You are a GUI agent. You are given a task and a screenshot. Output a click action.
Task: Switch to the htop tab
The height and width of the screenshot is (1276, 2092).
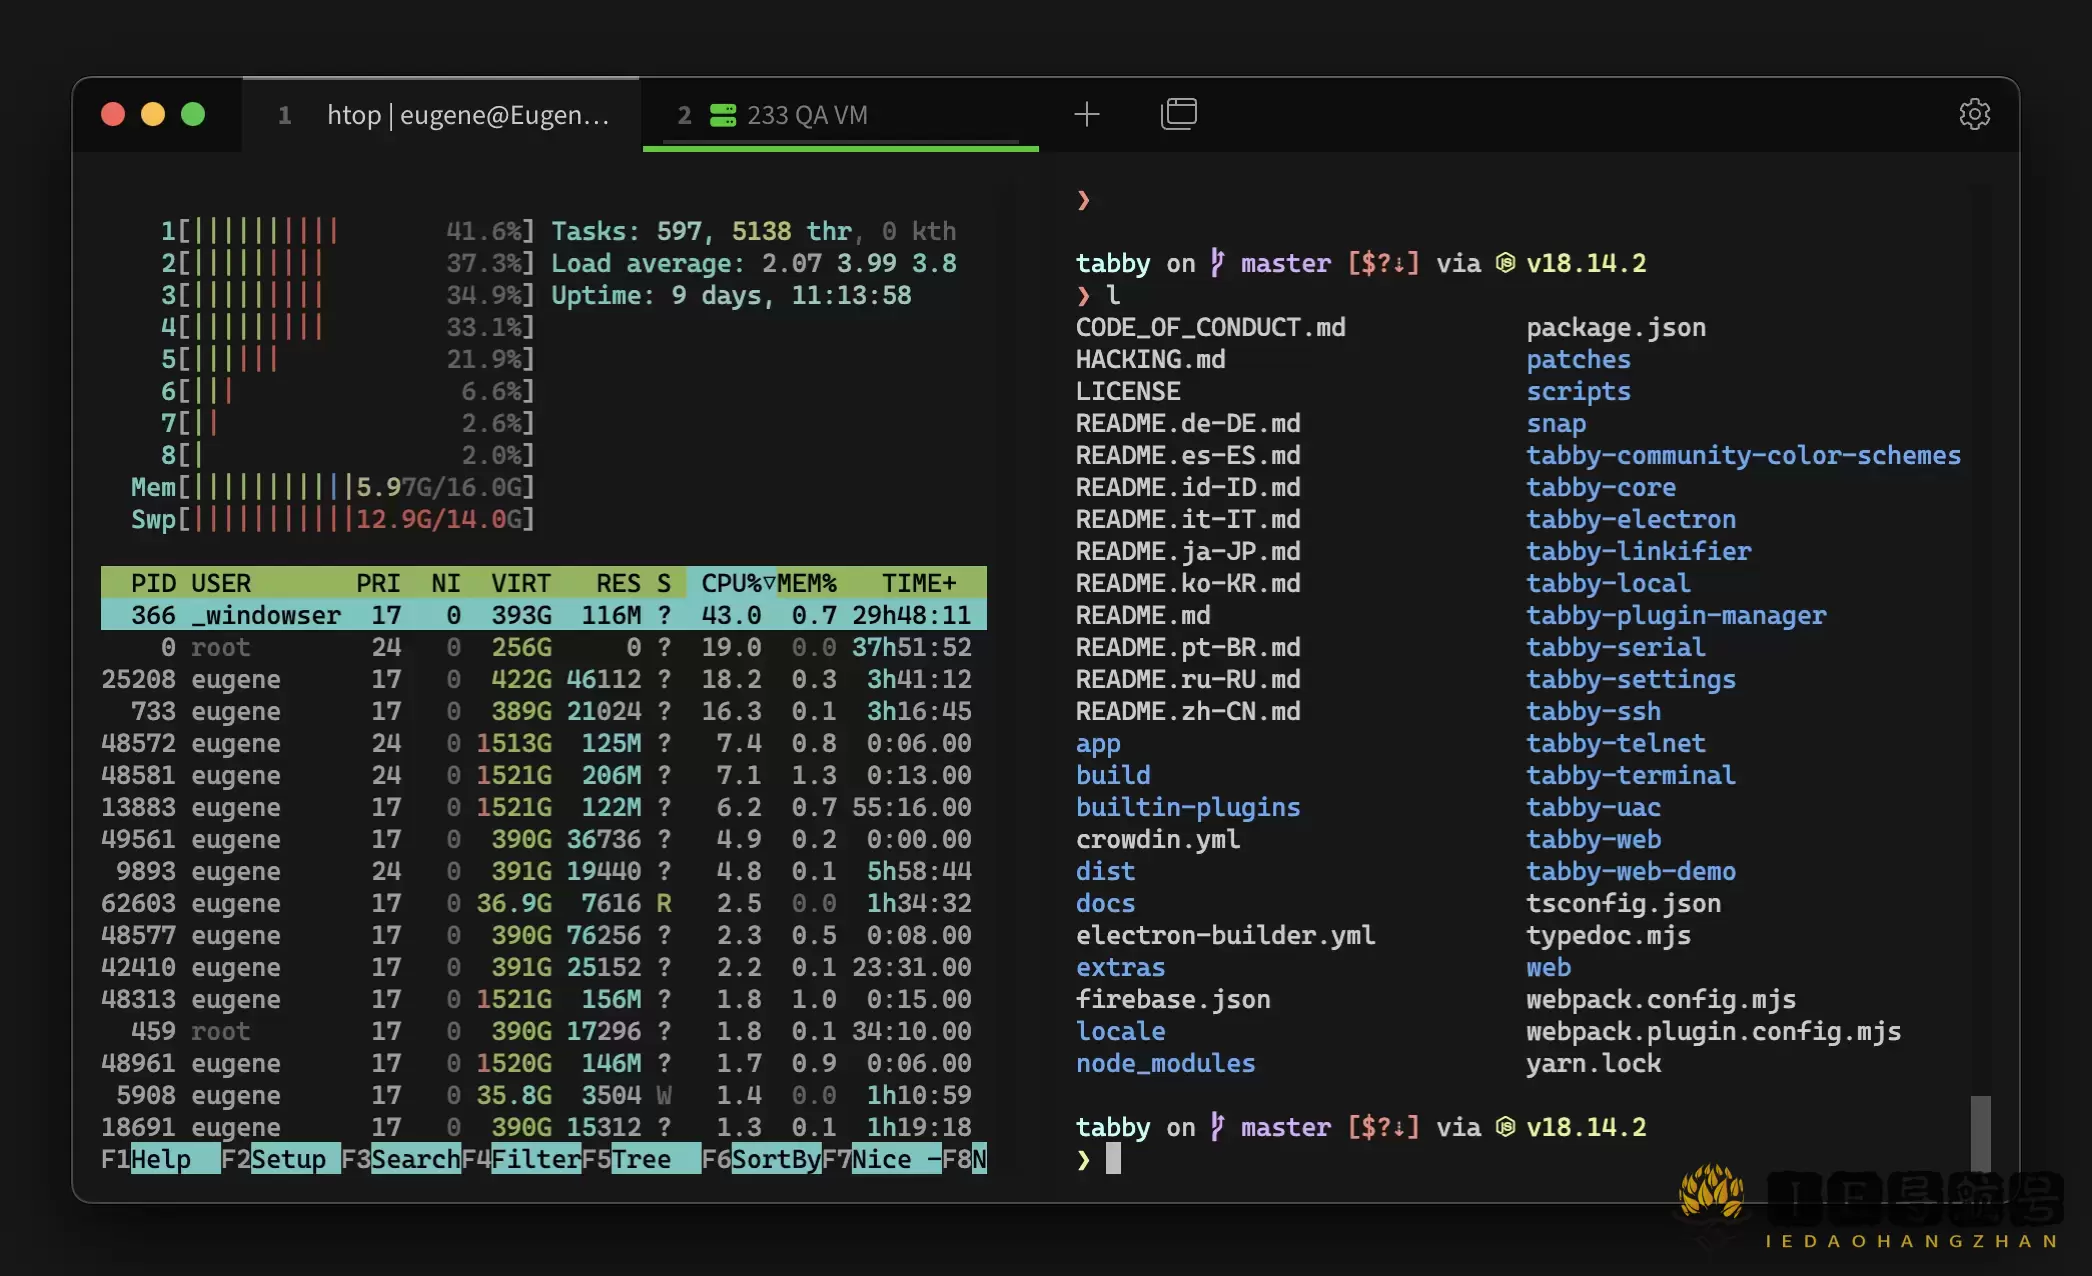point(440,115)
